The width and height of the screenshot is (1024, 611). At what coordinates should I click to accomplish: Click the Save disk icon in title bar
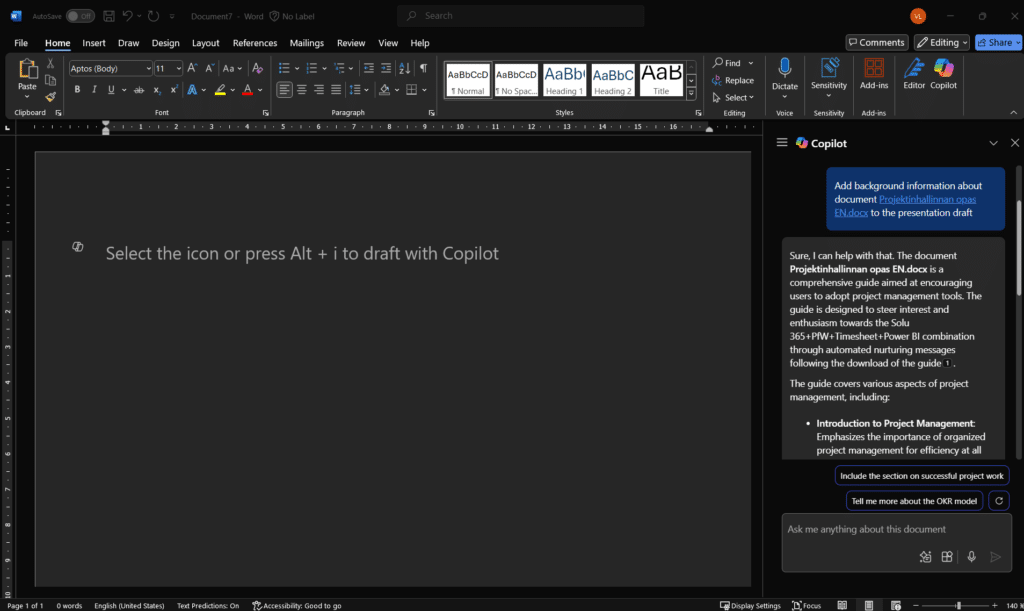click(x=109, y=16)
